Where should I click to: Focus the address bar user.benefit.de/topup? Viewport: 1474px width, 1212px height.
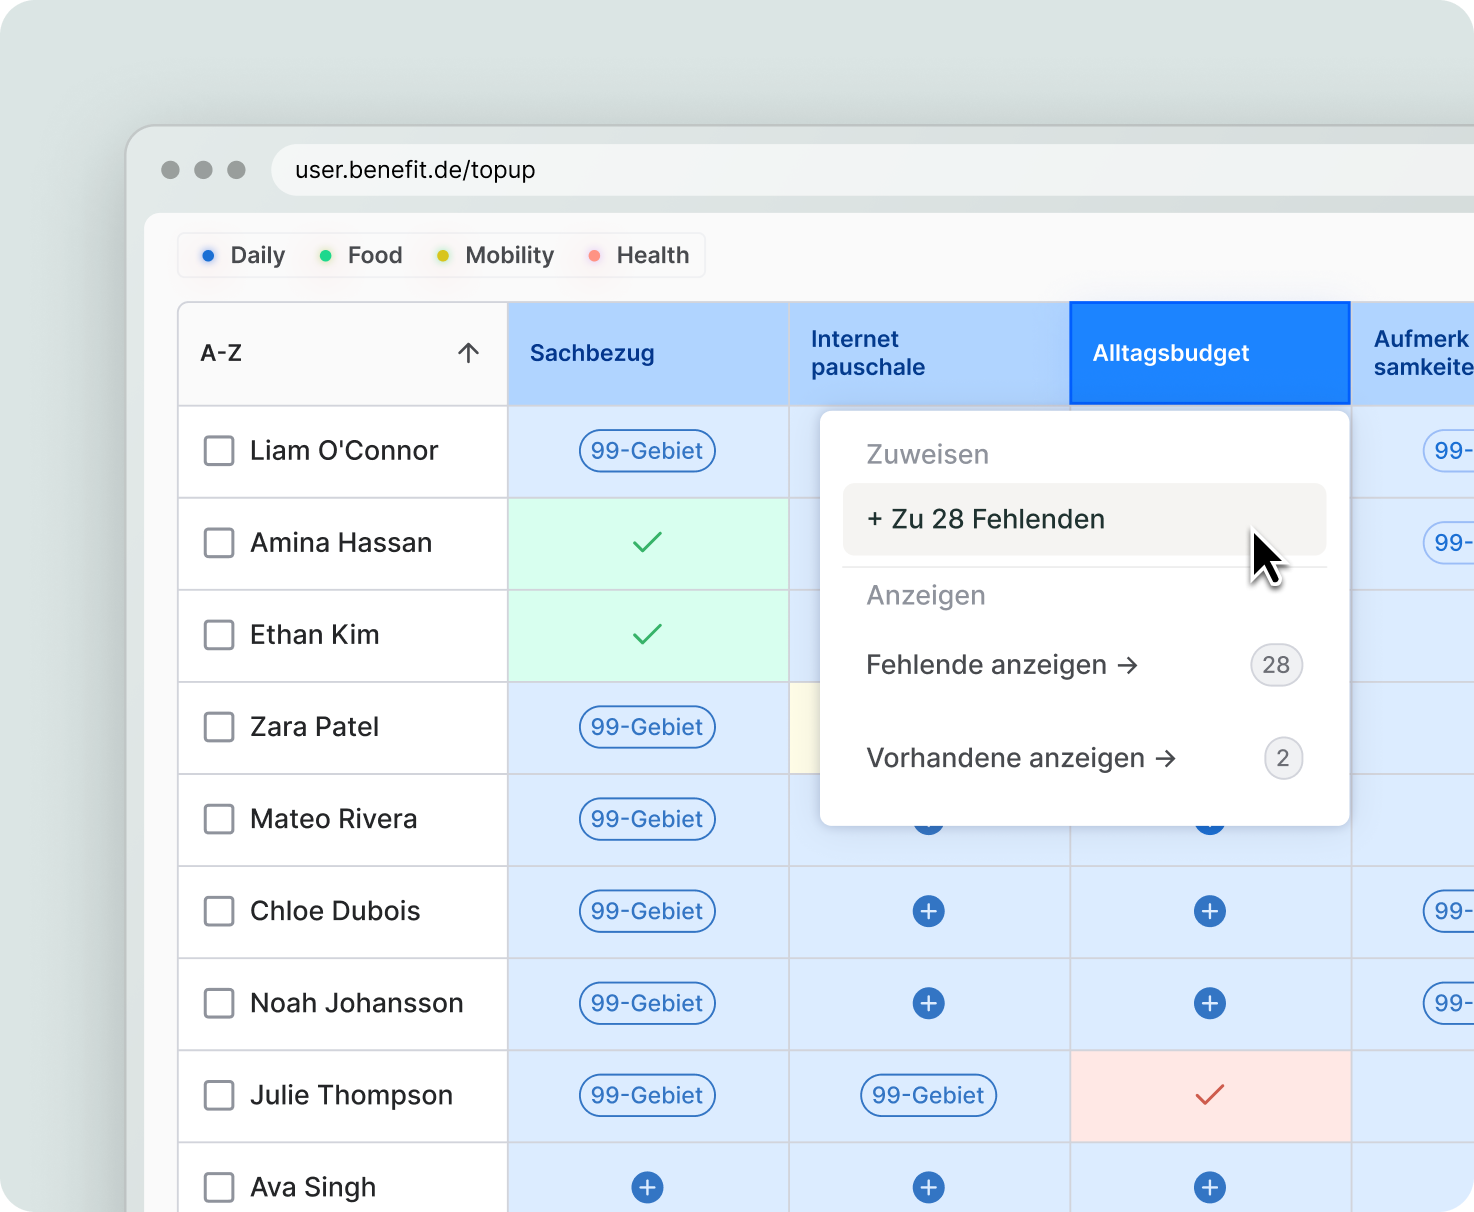tap(872, 170)
